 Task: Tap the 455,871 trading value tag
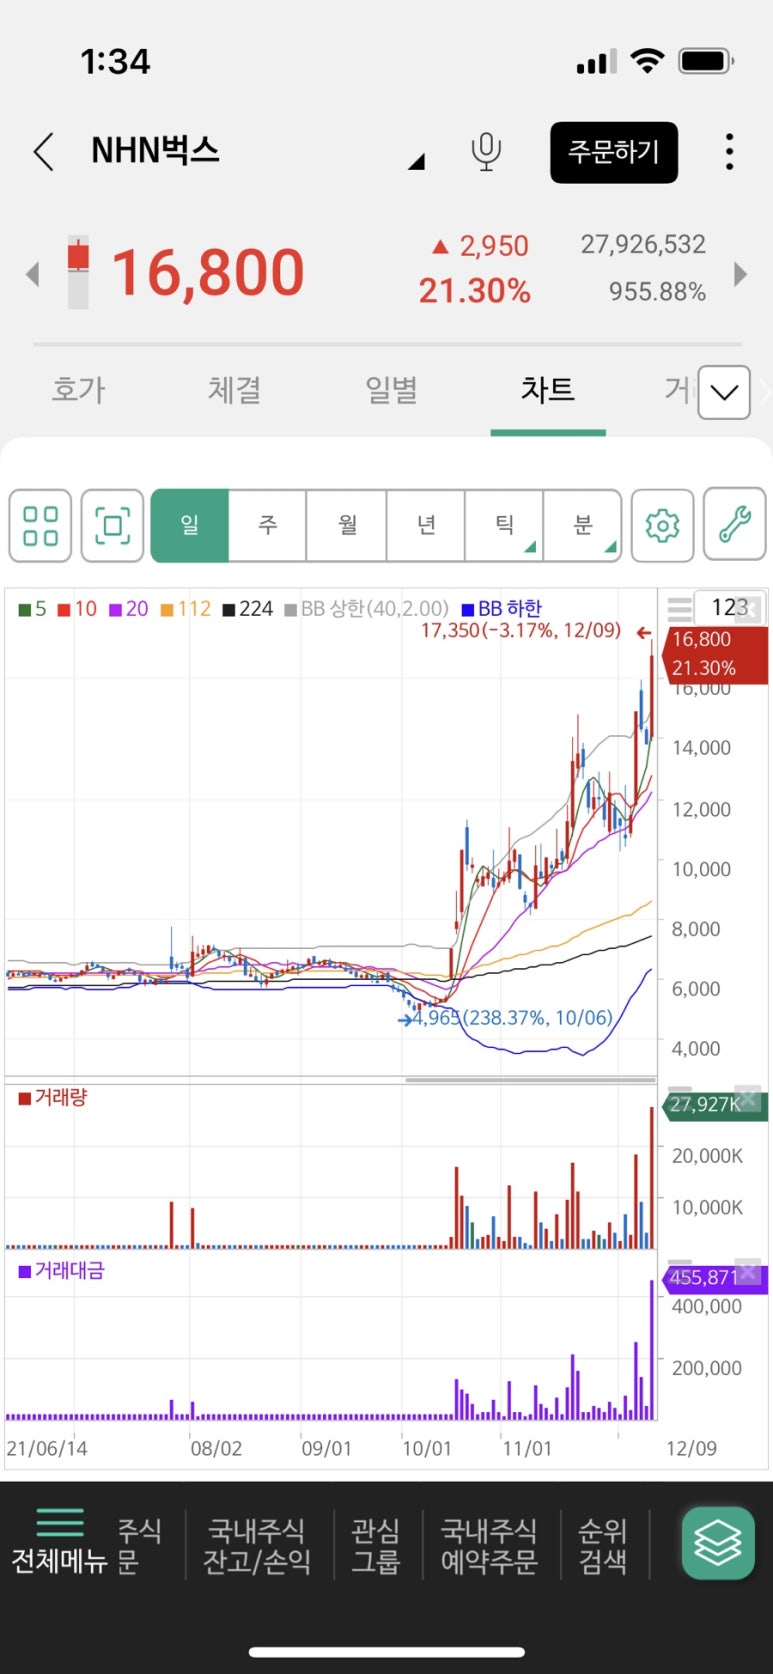click(714, 1278)
